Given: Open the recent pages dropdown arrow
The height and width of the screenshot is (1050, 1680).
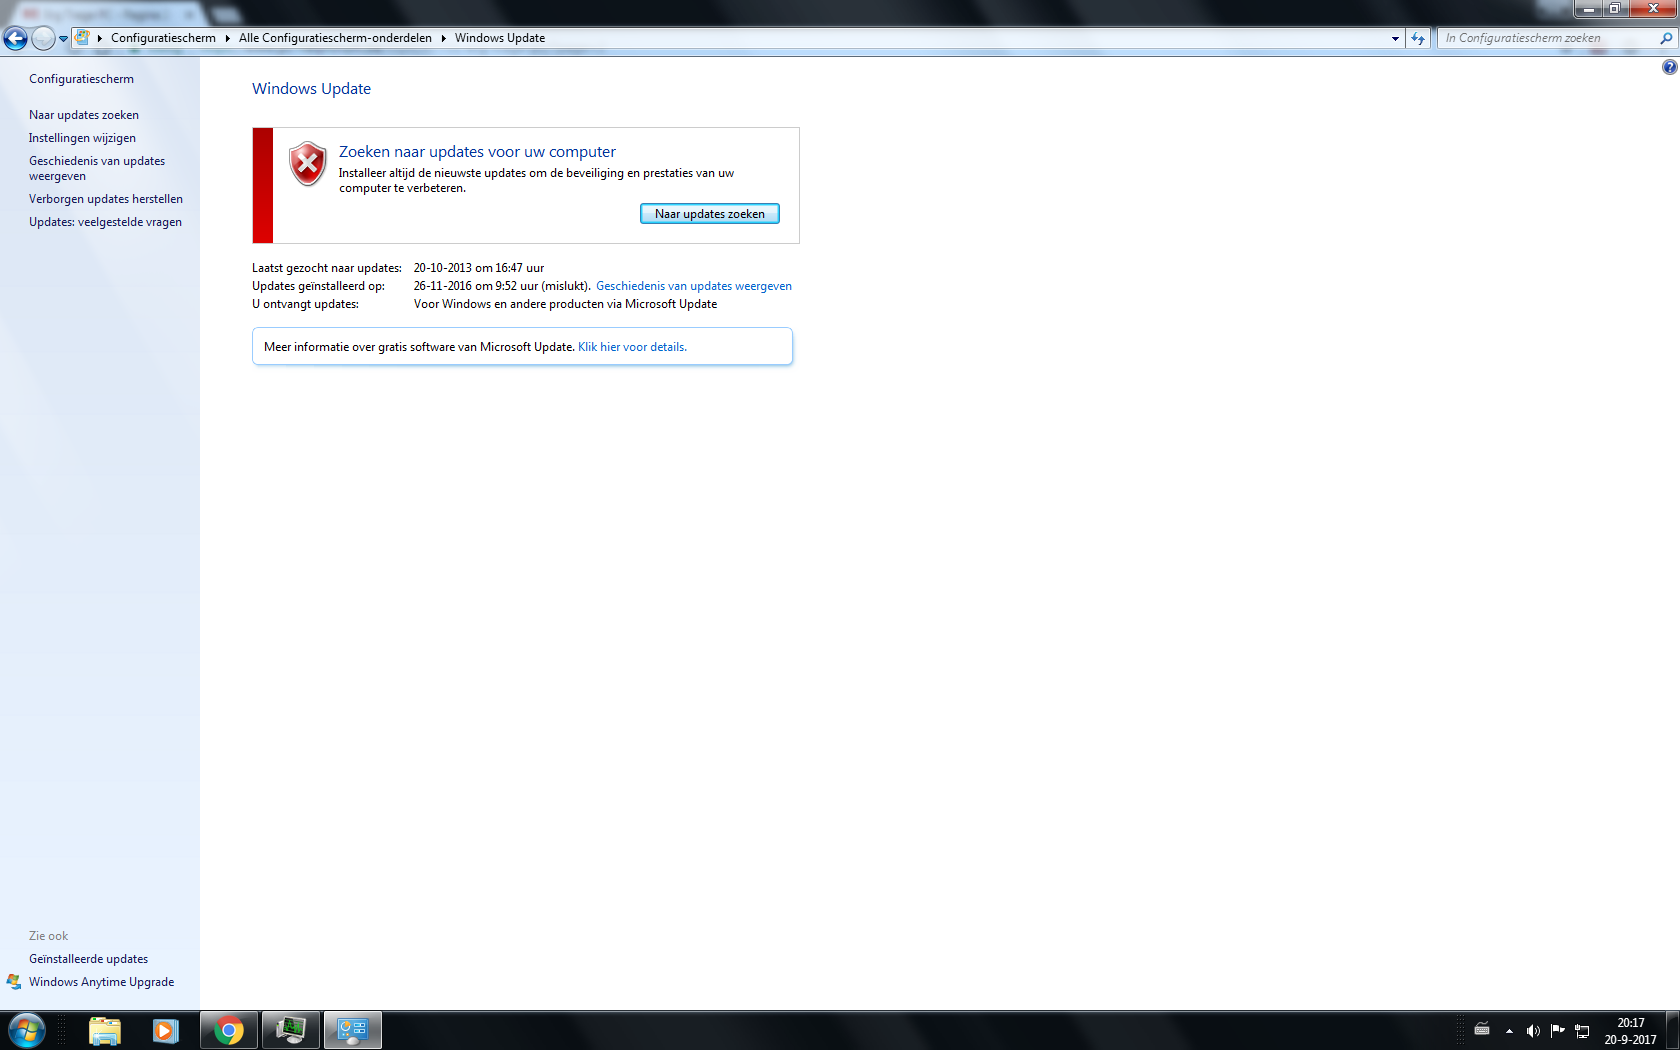Looking at the screenshot, I should (x=63, y=39).
